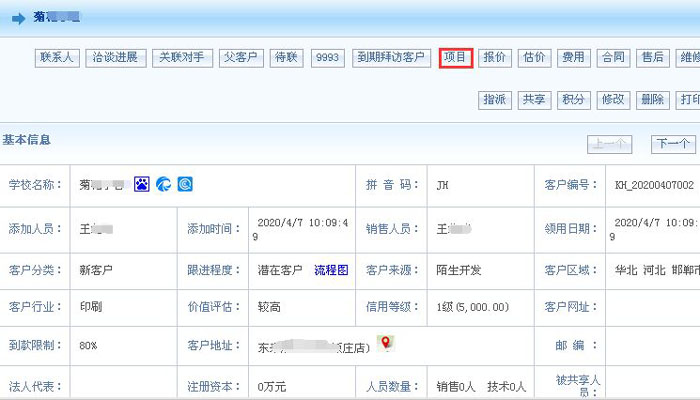Select the highlighted 项目 button

coord(455,58)
